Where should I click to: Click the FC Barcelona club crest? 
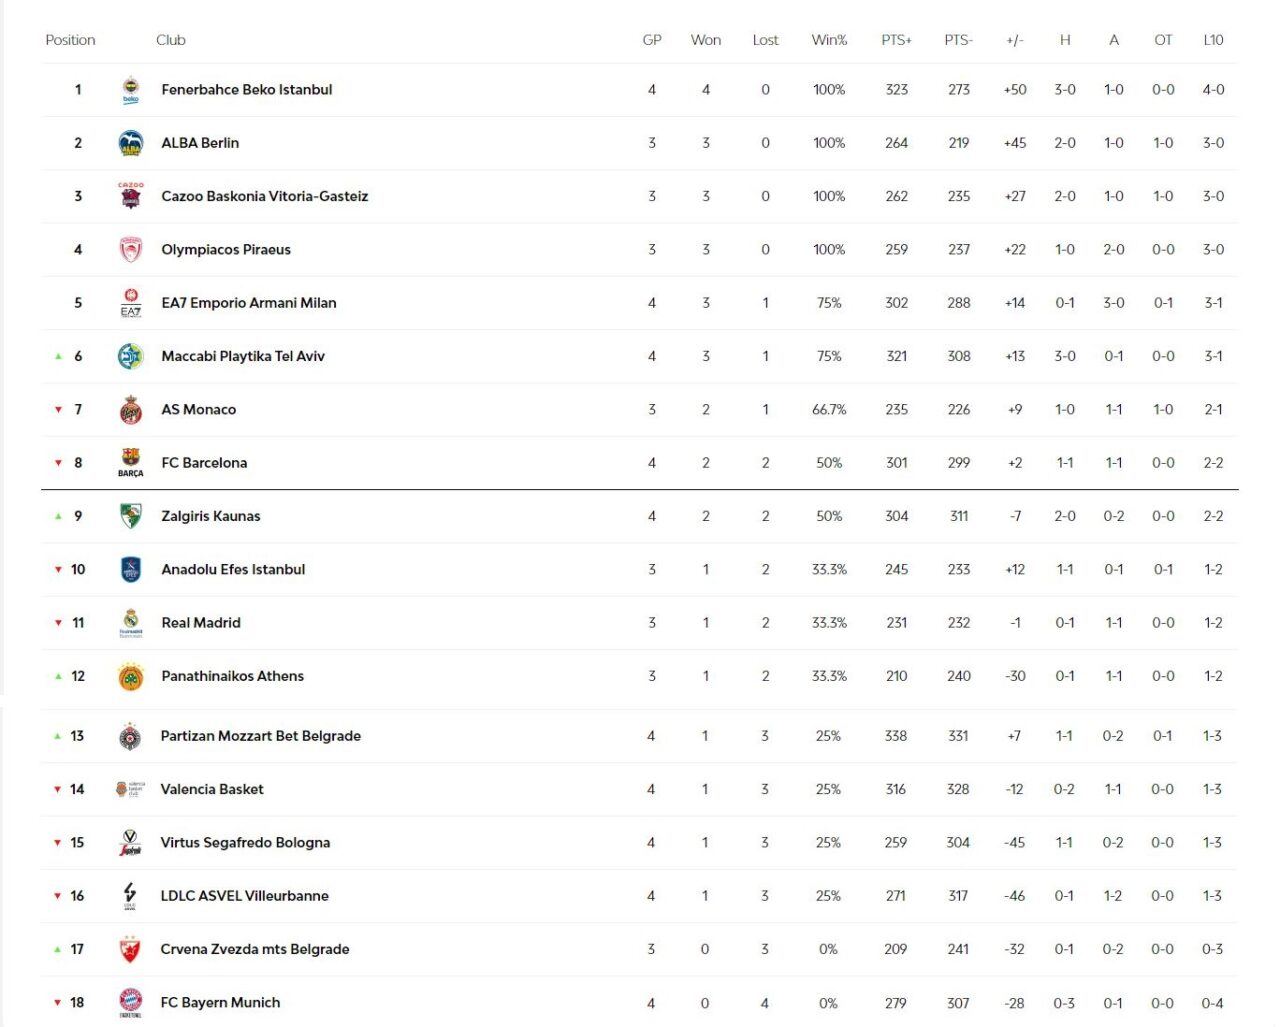coord(131,463)
